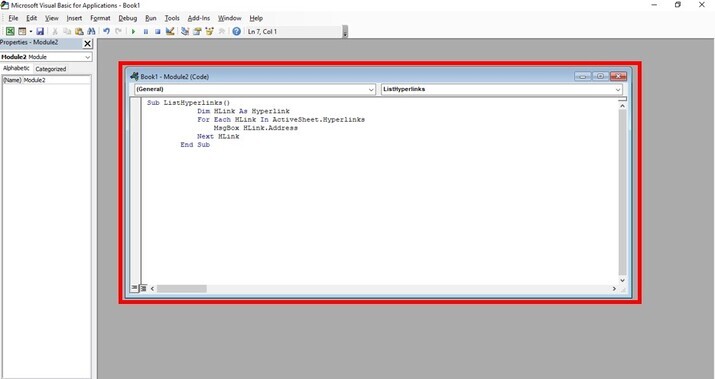The height and width of the screenshot is (379, 715).
Task: Click the View Microsoft Excel icon
Action: point(10,31)
